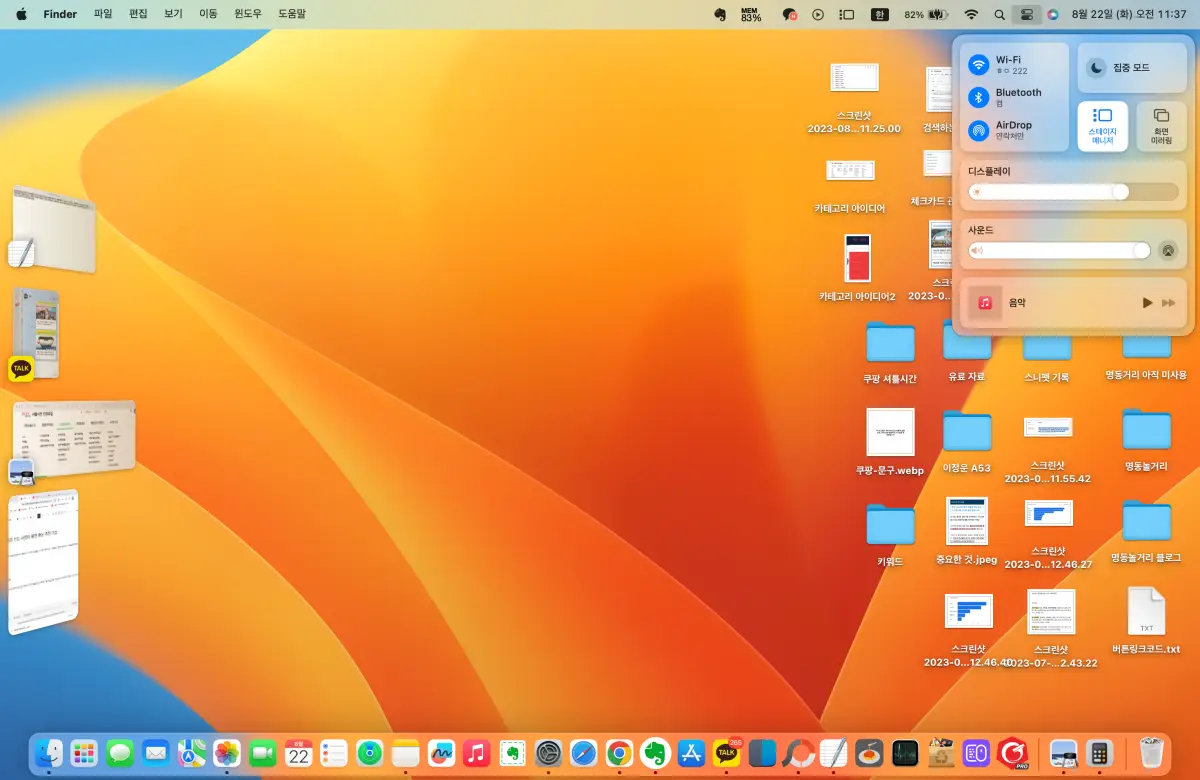Select the KakaoTalk Stage Manager thumbnail

[37, 335]
